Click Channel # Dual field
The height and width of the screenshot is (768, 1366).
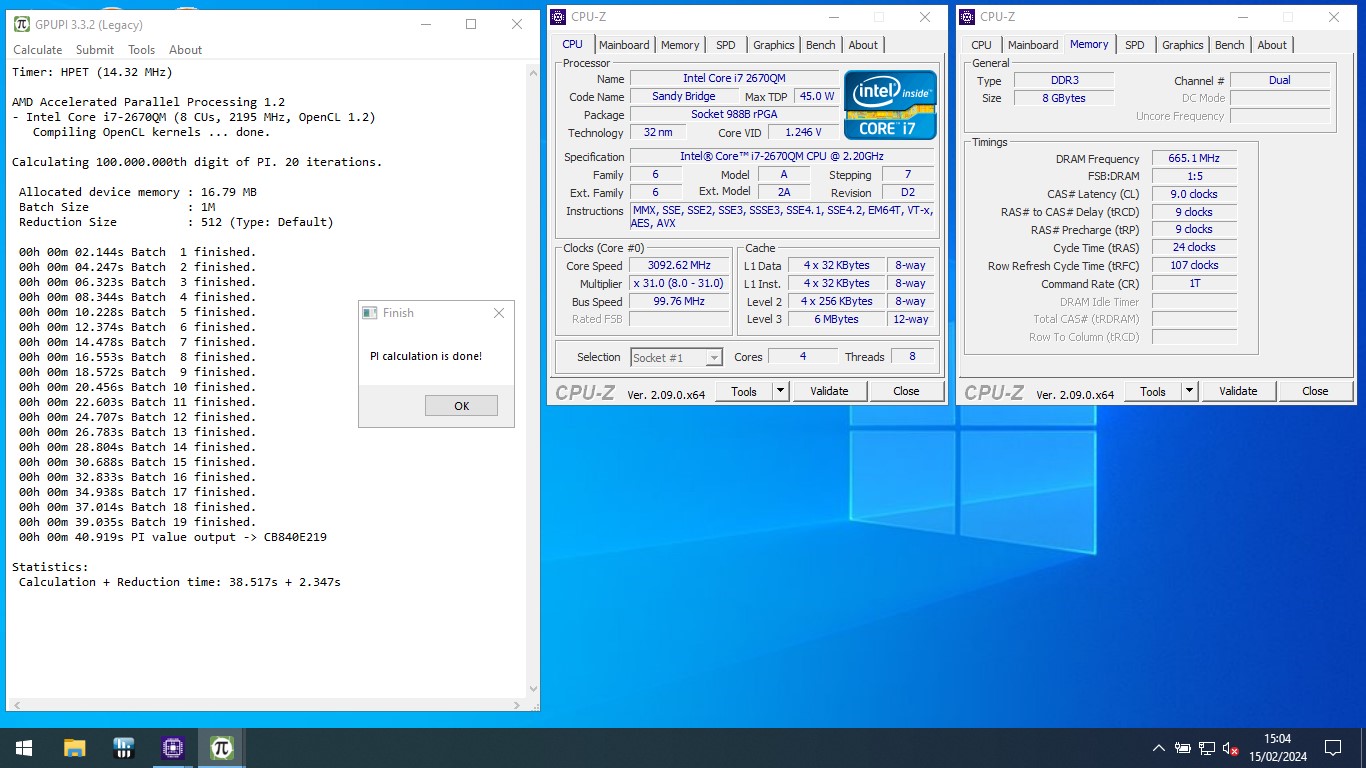tap(1280, 80)
